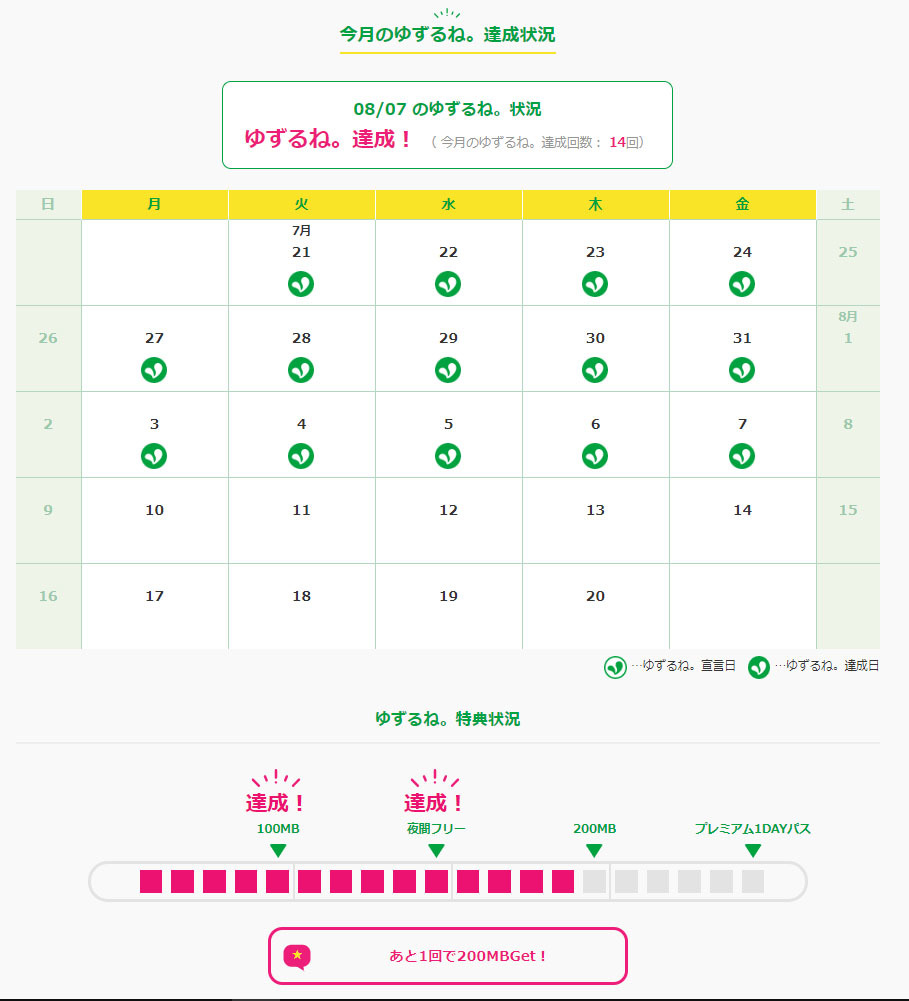Click the プレミアム1DAYパス marker arrow

tap(753, 850)
